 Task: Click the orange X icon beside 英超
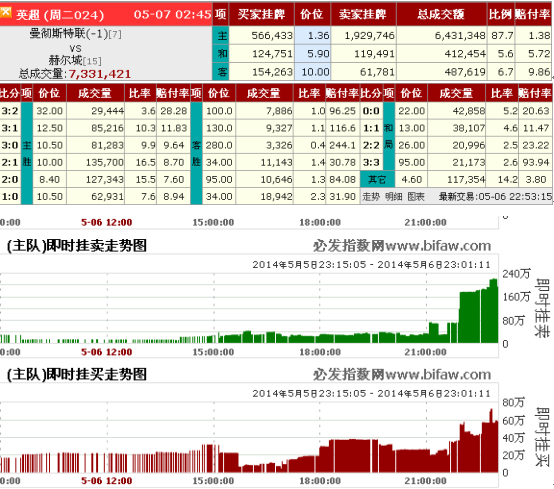(6, 12)
